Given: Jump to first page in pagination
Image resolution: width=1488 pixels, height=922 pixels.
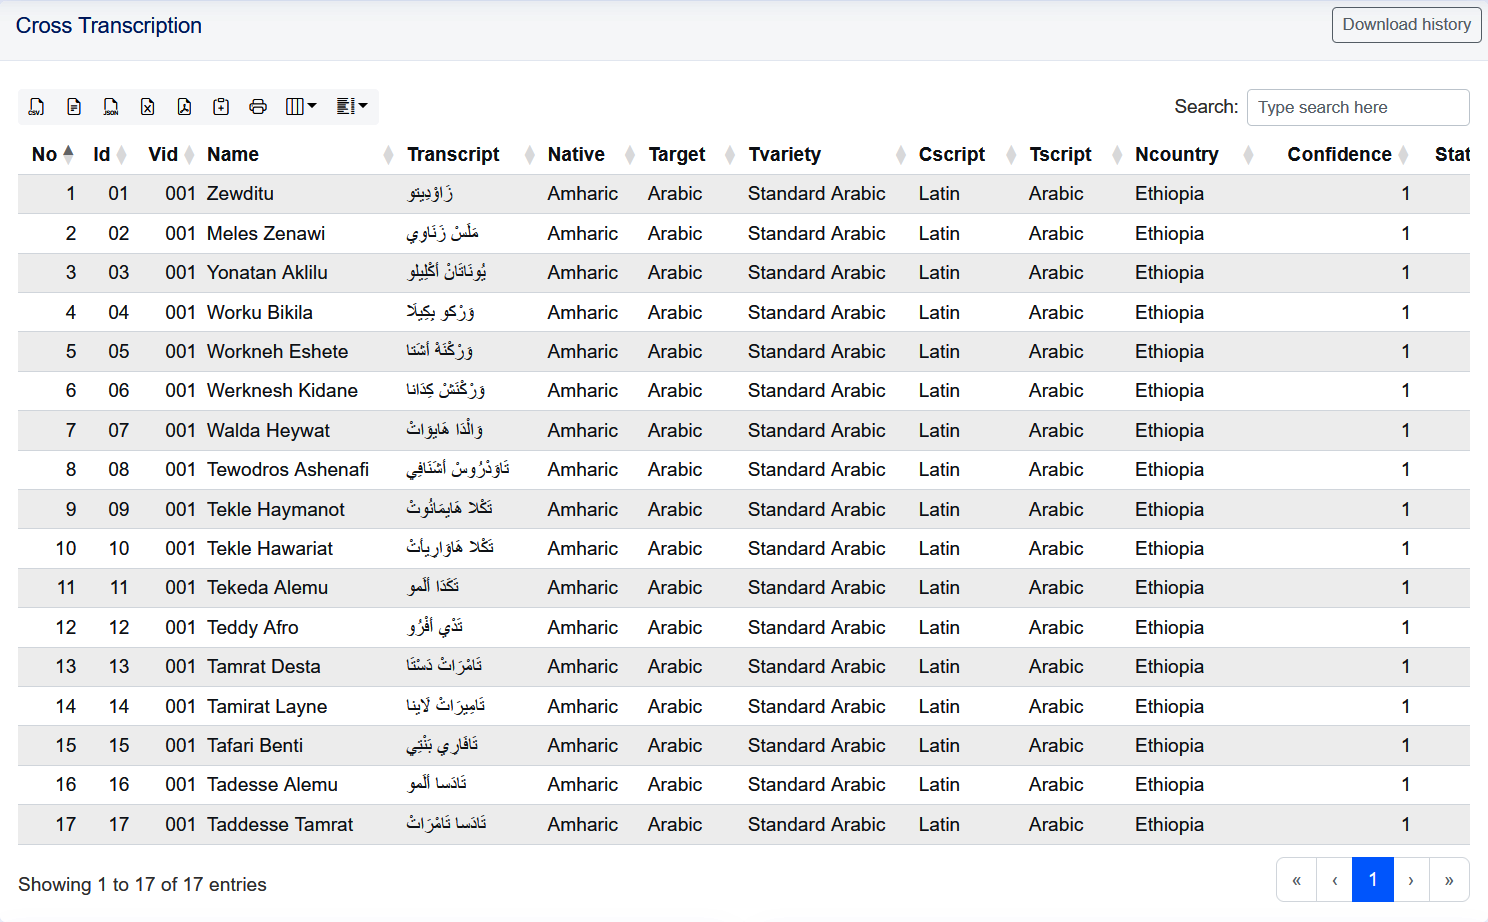Looking at the screenshot, I should 1296,880.
